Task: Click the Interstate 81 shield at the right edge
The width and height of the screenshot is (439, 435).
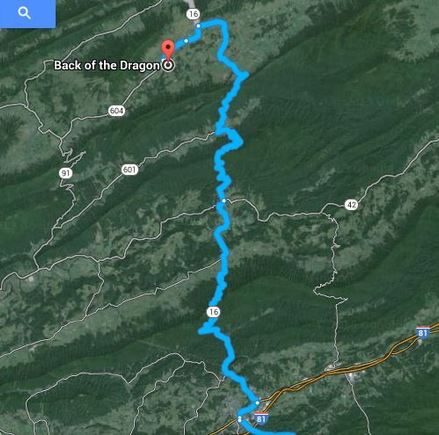Action: pos(423,333)
